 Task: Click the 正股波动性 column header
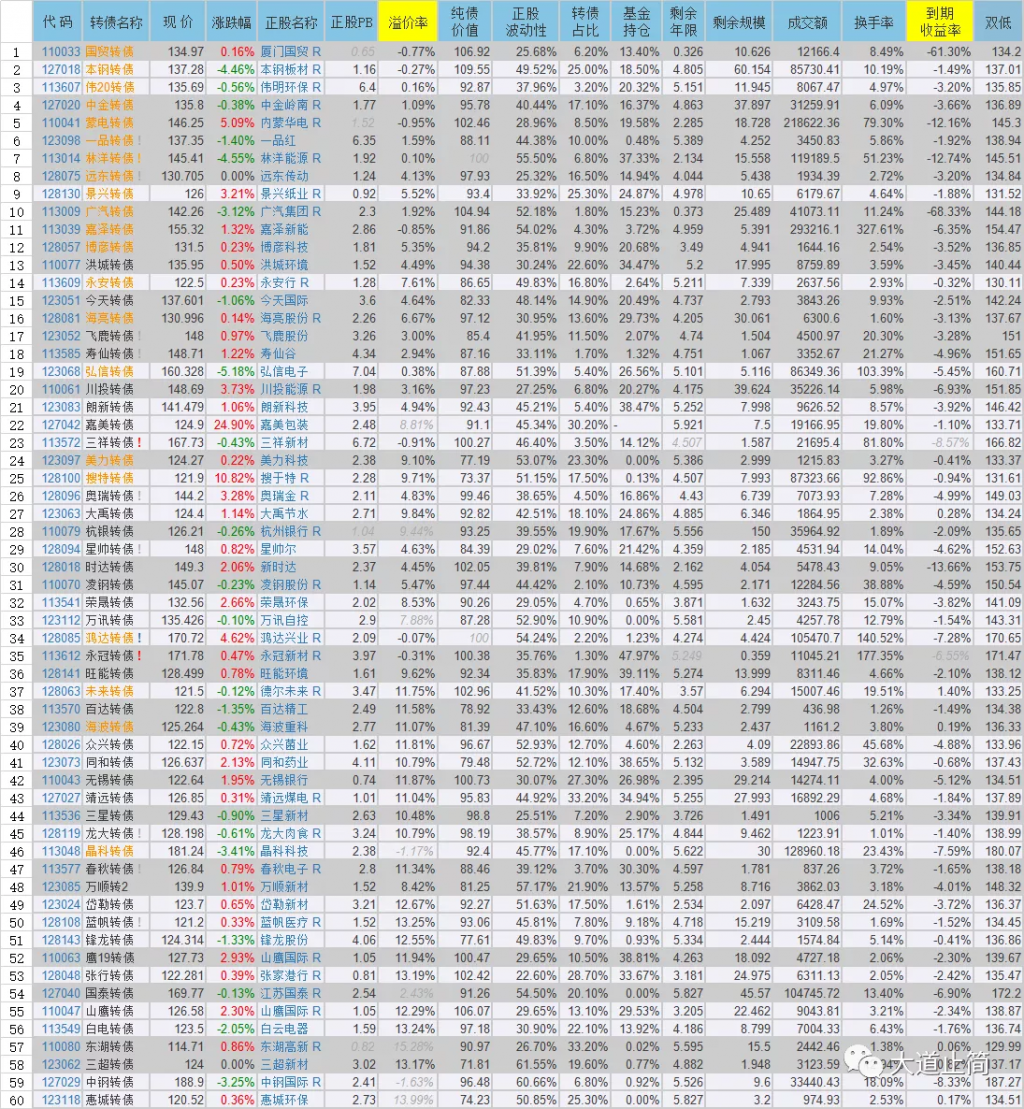pos(525,22)
